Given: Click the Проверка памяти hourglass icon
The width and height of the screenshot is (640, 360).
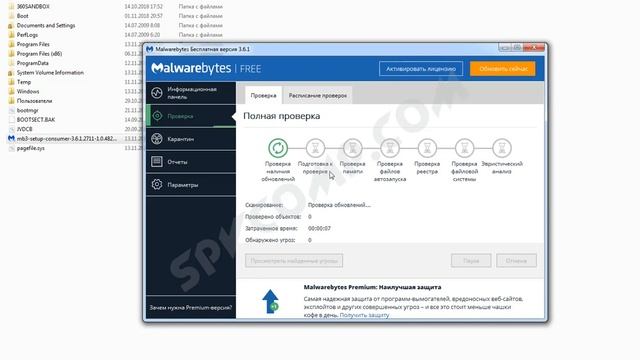Looking at the screenshot, I should [353, 148].
